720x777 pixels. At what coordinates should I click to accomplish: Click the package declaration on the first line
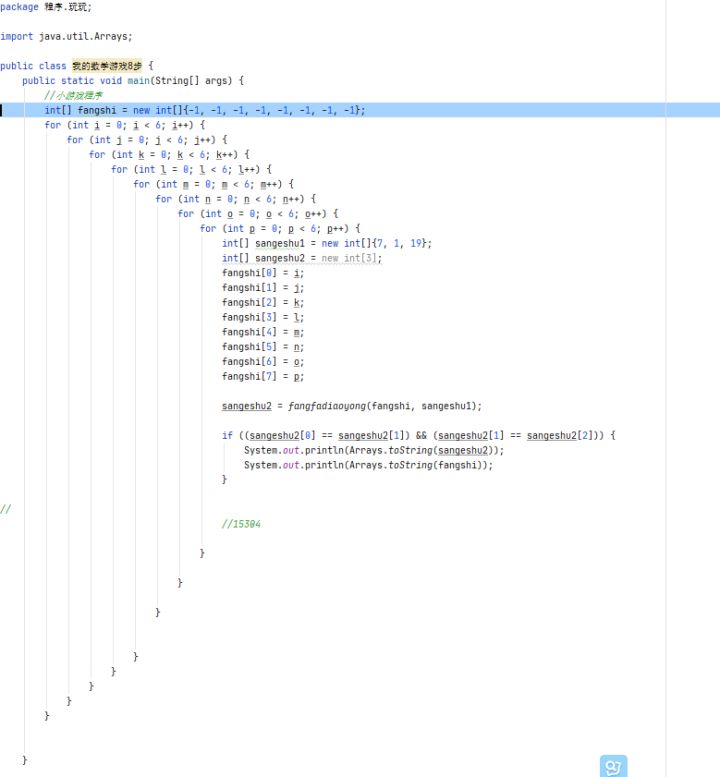tap(45, 7)
